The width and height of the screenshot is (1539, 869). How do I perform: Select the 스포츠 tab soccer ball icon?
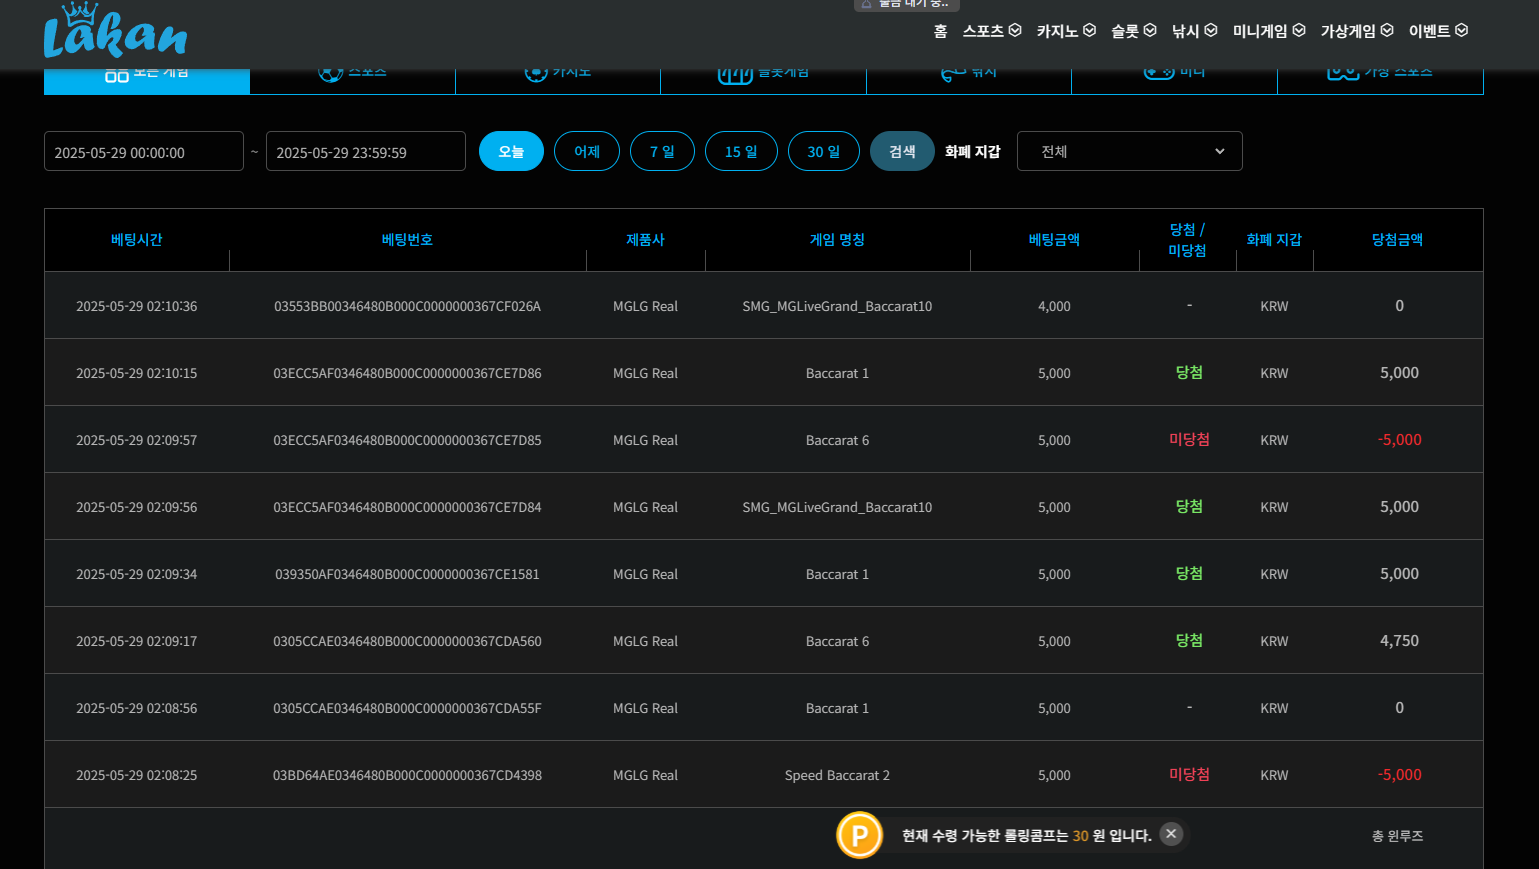tap(331, 74)
